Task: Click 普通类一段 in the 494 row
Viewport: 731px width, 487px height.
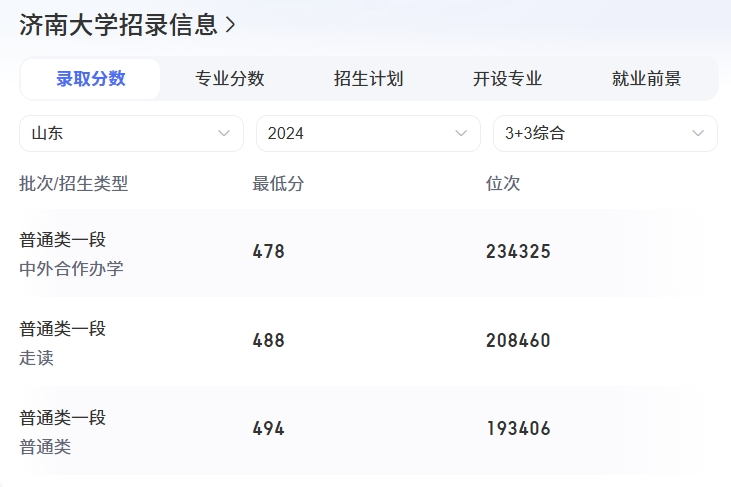Action: pyautogui.click(x=62, y=418)
